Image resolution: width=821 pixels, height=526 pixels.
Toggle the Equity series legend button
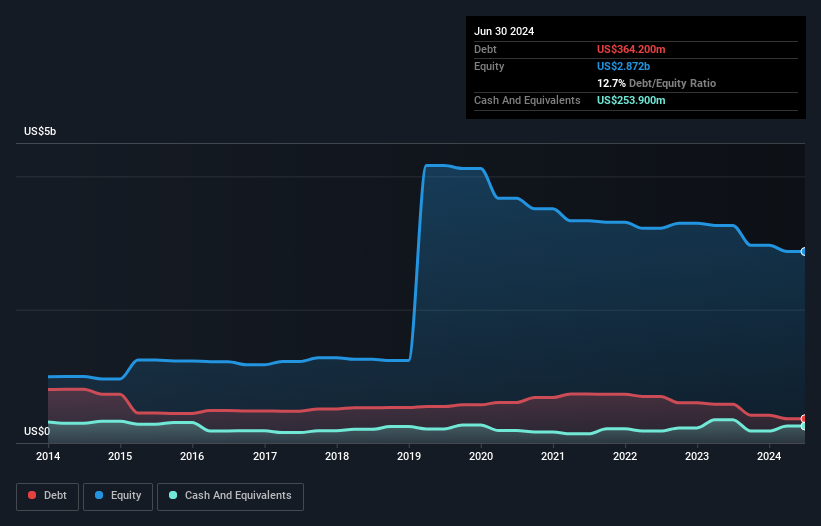point(118,496)
